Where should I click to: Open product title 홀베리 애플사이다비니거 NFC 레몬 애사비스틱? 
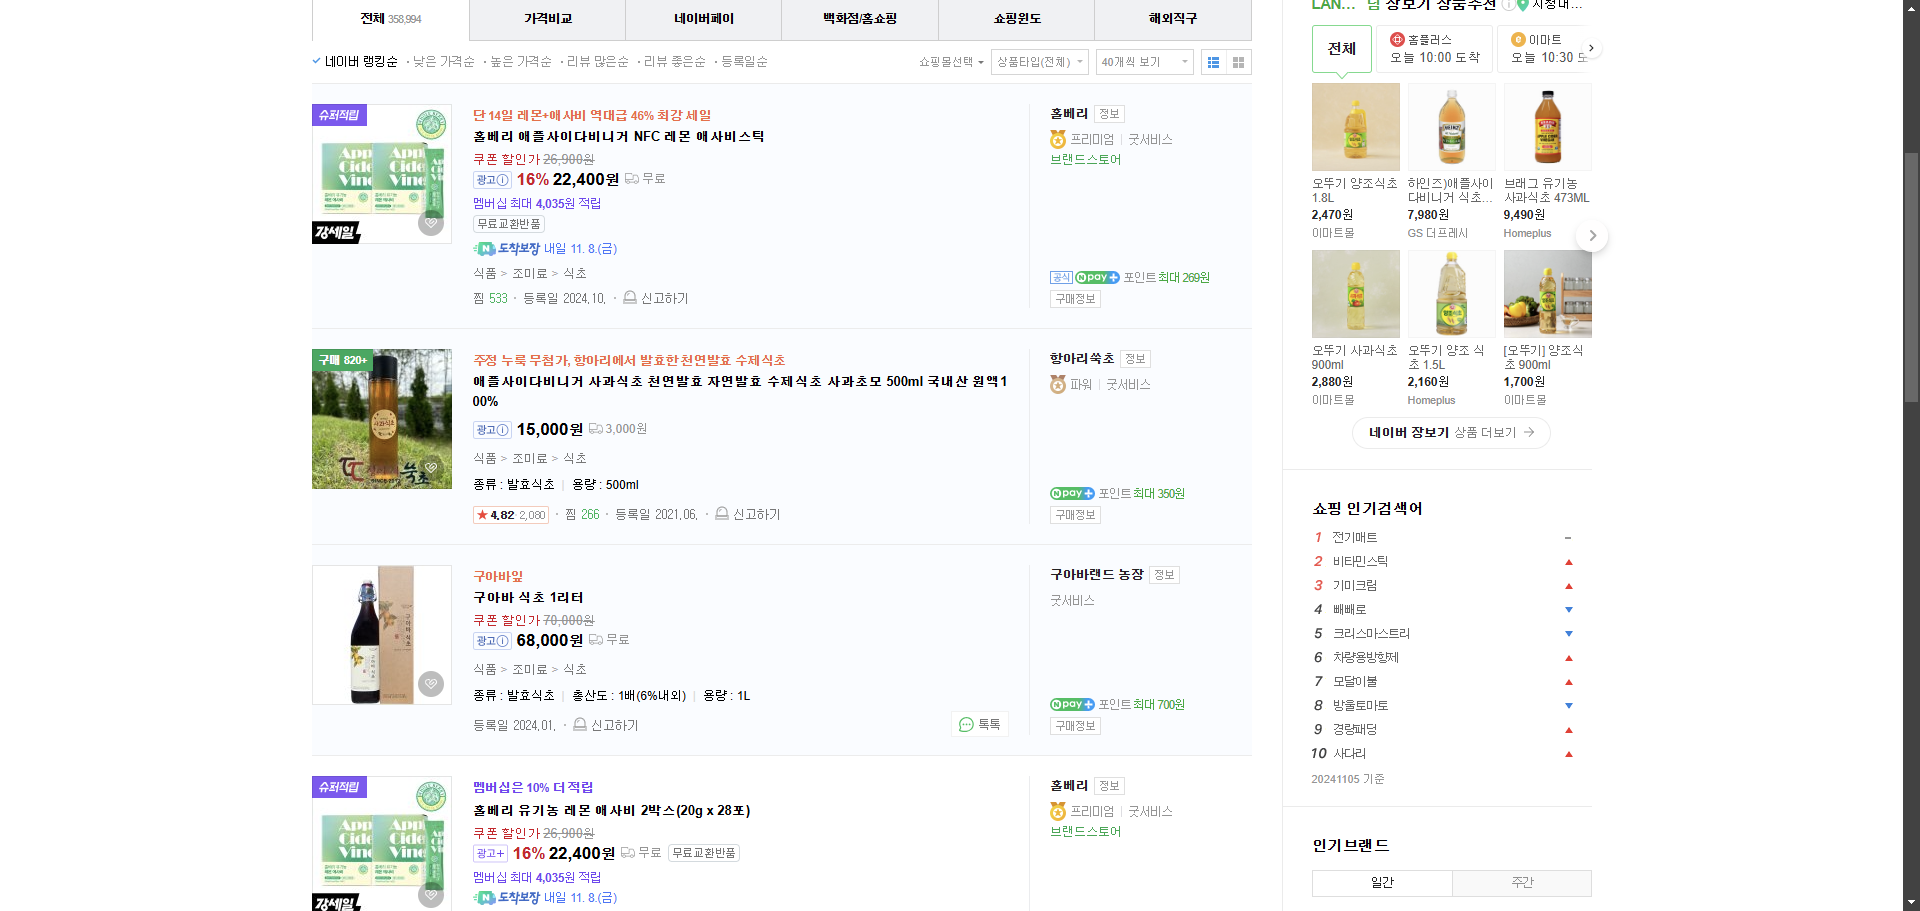[x=618, y=137]
